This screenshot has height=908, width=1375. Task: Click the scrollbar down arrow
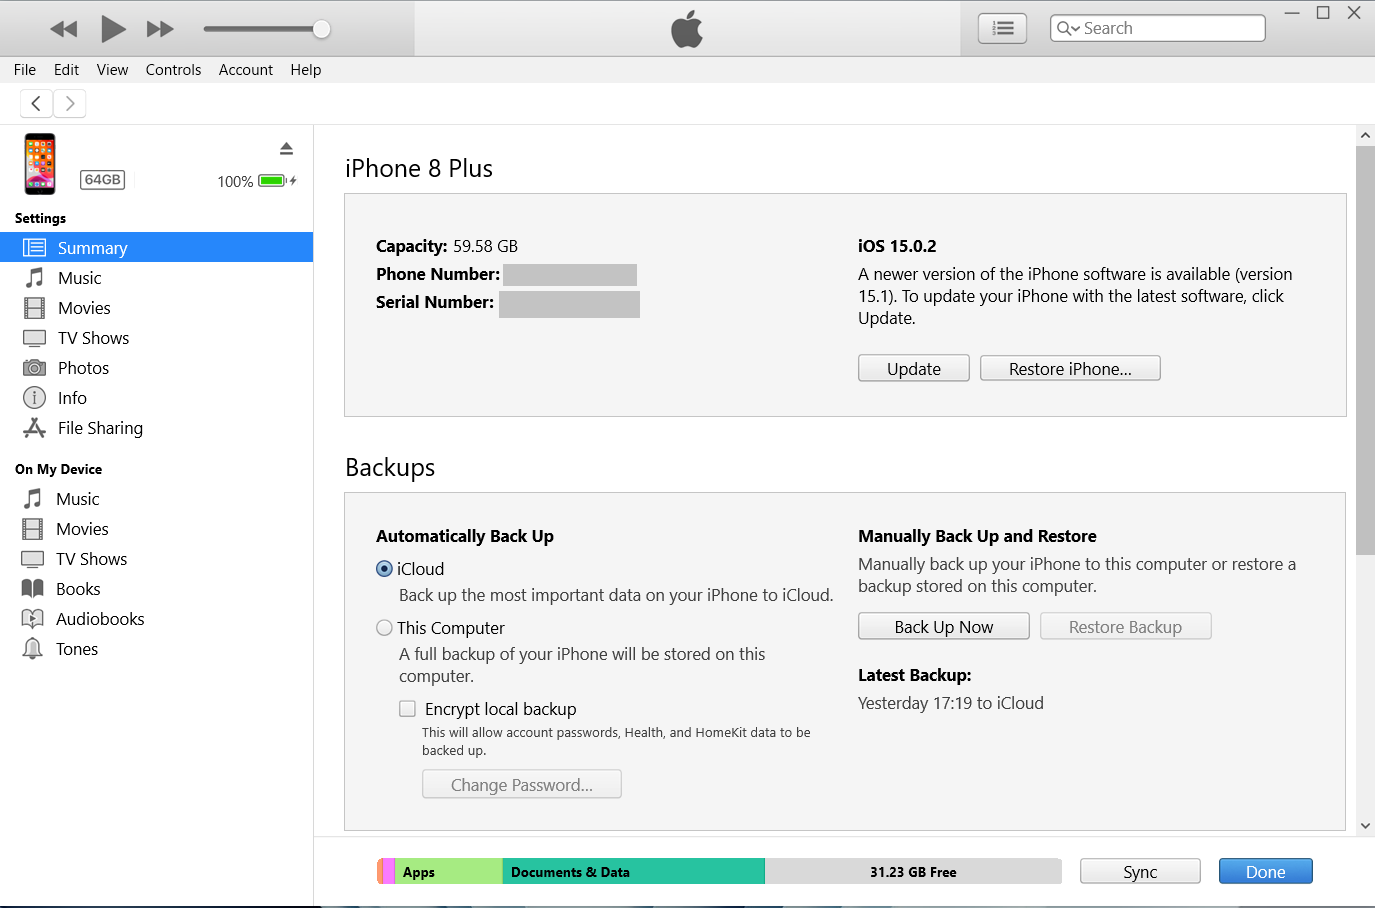tap(1365, 826)
